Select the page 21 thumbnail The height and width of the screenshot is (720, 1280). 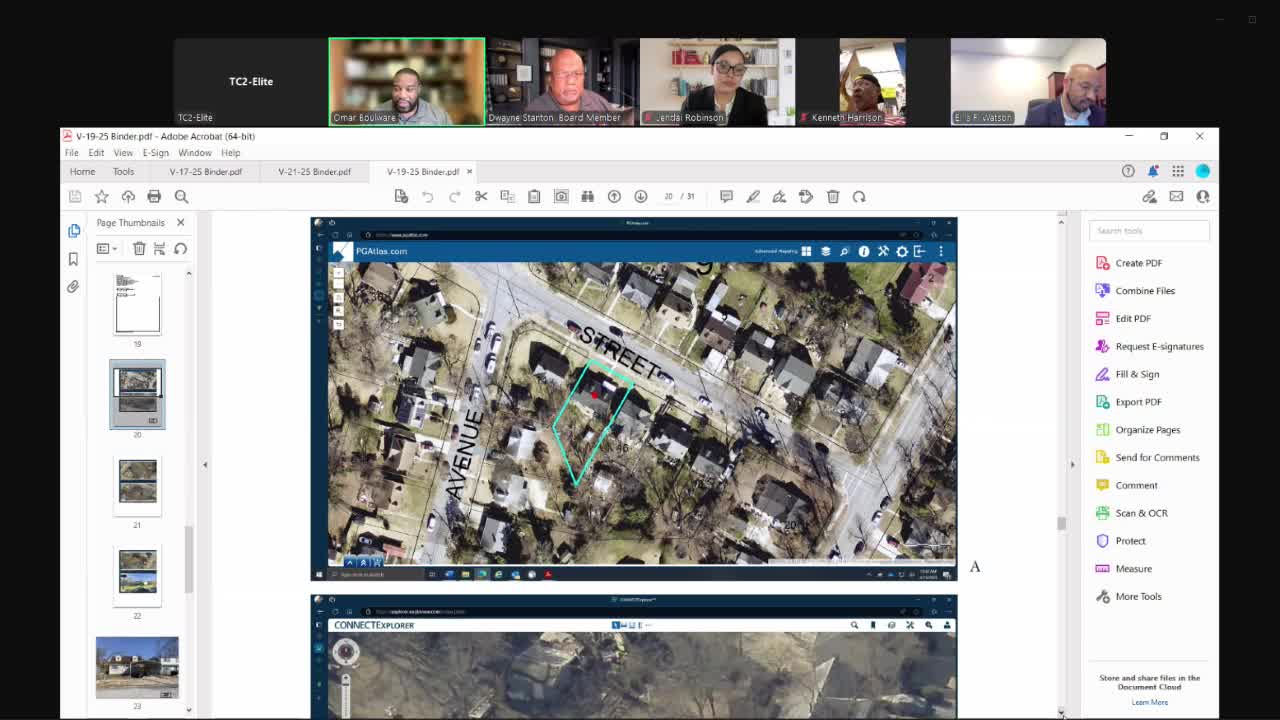[x=137, y=482]
